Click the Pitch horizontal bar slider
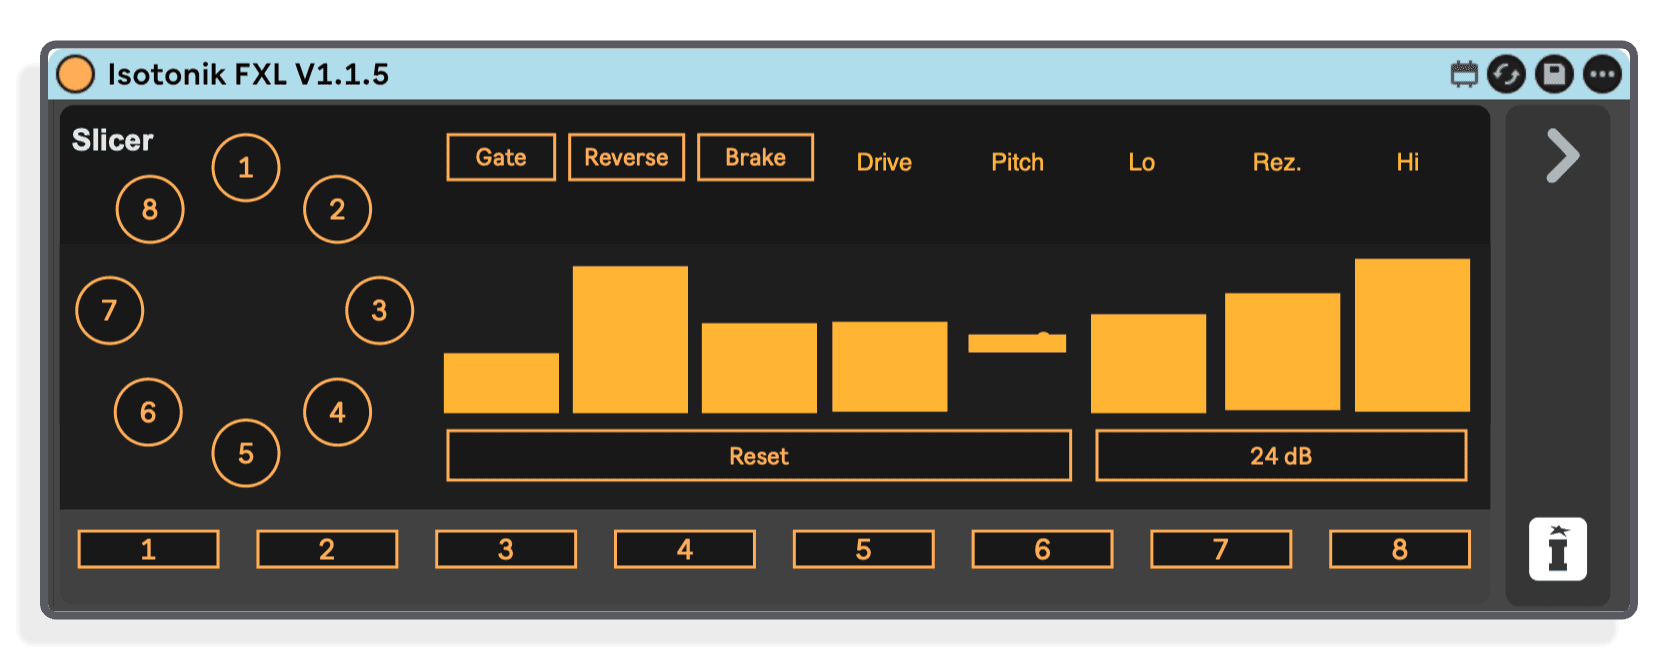Viewport: 1678px width, 659px height. click(x=1017, y=343)
